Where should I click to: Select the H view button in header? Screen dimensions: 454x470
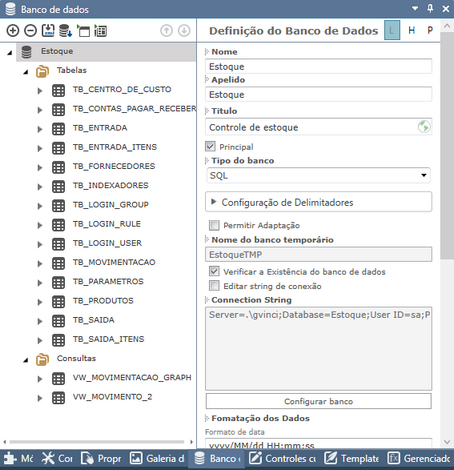[x=411, y=30]
